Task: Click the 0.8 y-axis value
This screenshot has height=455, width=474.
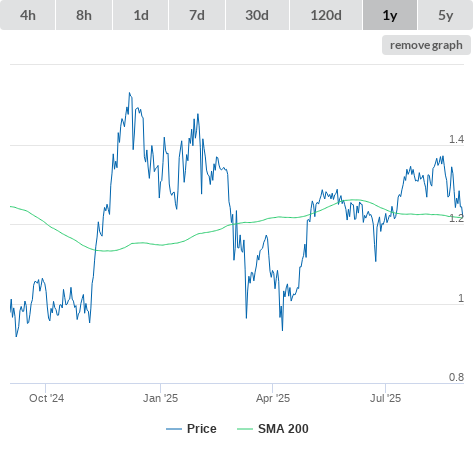Action: pos(456,377)
